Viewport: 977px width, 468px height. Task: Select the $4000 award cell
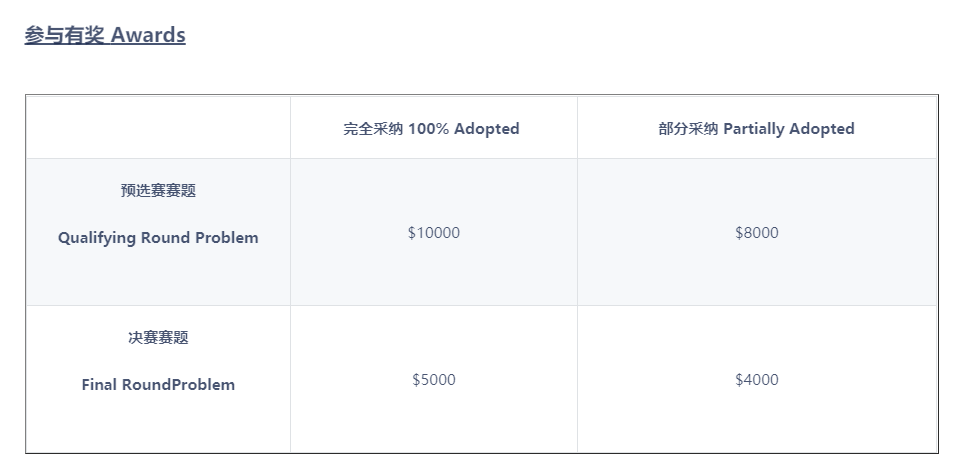click(x=756, y=380)
